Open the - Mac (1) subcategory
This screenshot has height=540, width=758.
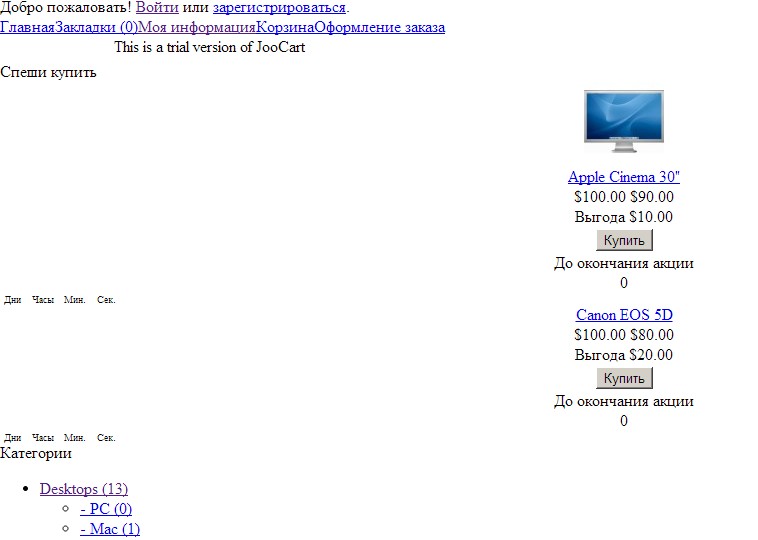[x=110, y=529]
